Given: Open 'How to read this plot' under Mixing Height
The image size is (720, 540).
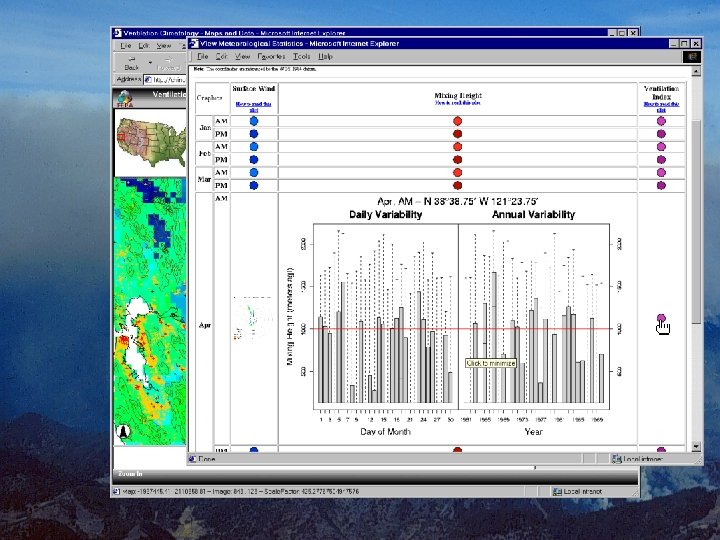Looking at the screenshot, I should pos(458,103).
